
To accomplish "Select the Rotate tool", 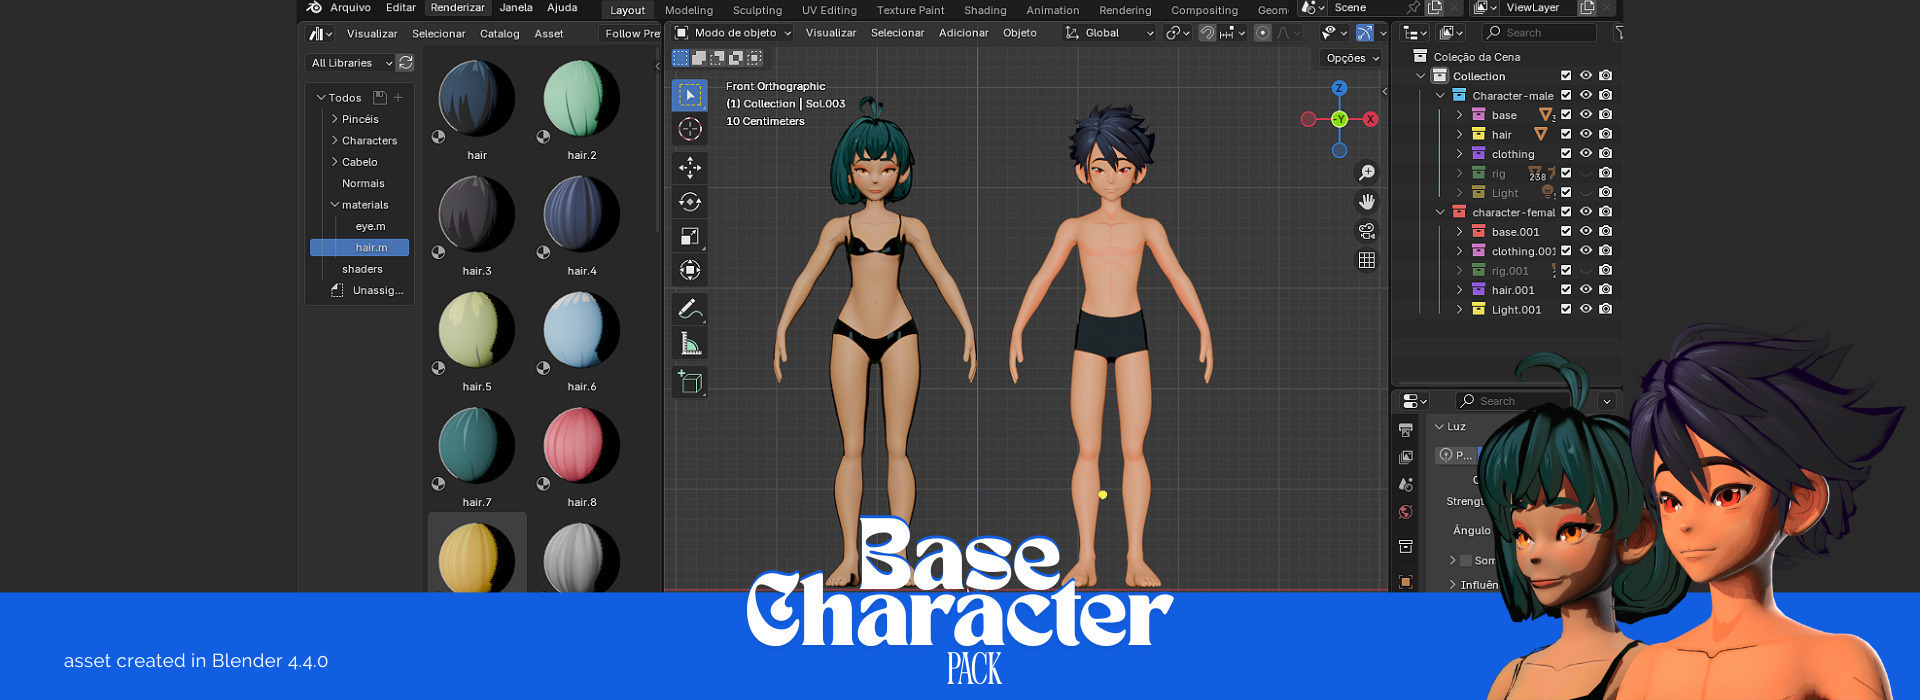I will (x=690, y=202).
